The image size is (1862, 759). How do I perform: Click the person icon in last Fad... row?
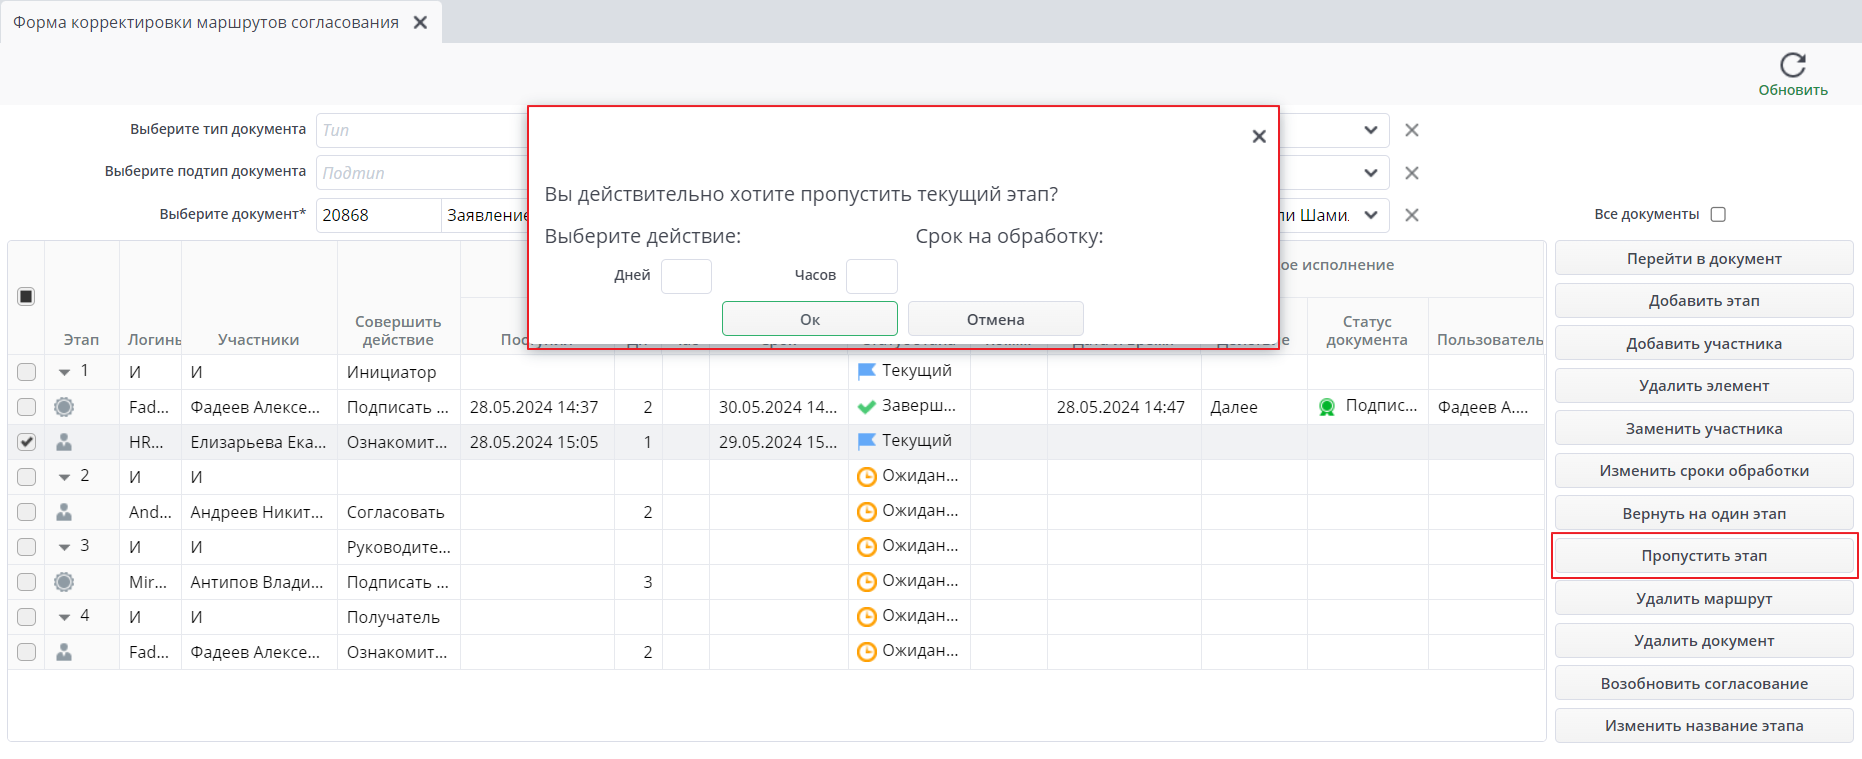(64, 652)
